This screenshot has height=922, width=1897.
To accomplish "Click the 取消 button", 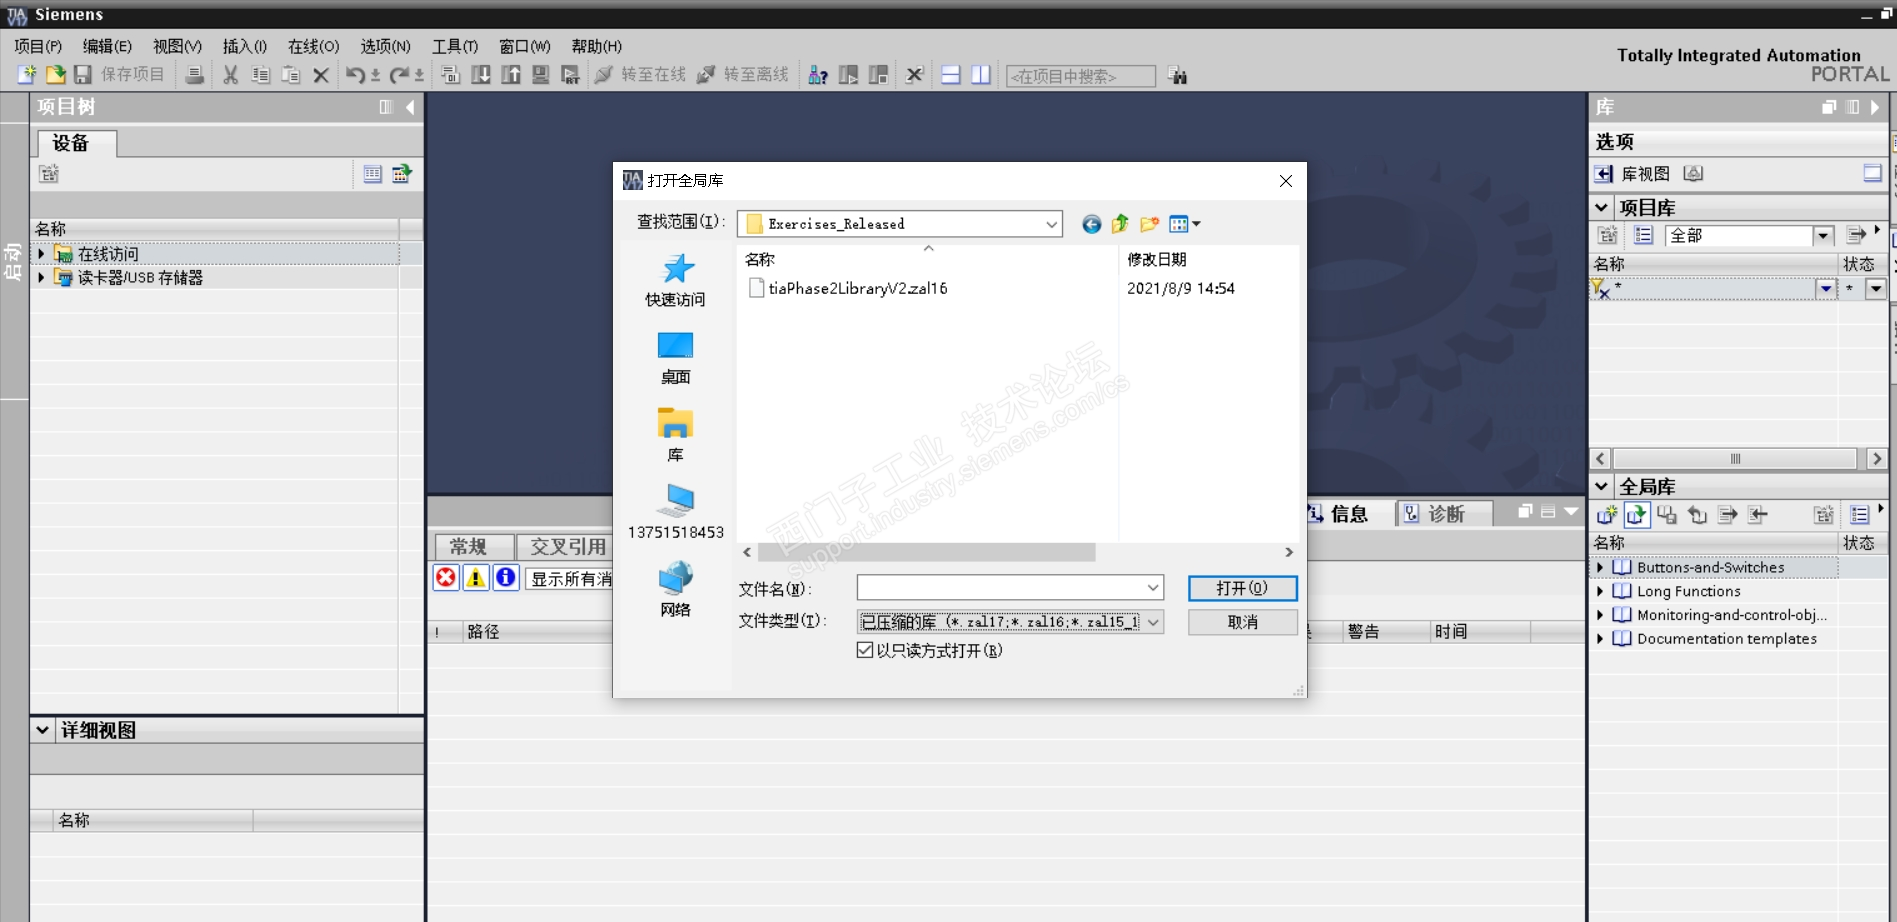I will (x=1242, y=622).
